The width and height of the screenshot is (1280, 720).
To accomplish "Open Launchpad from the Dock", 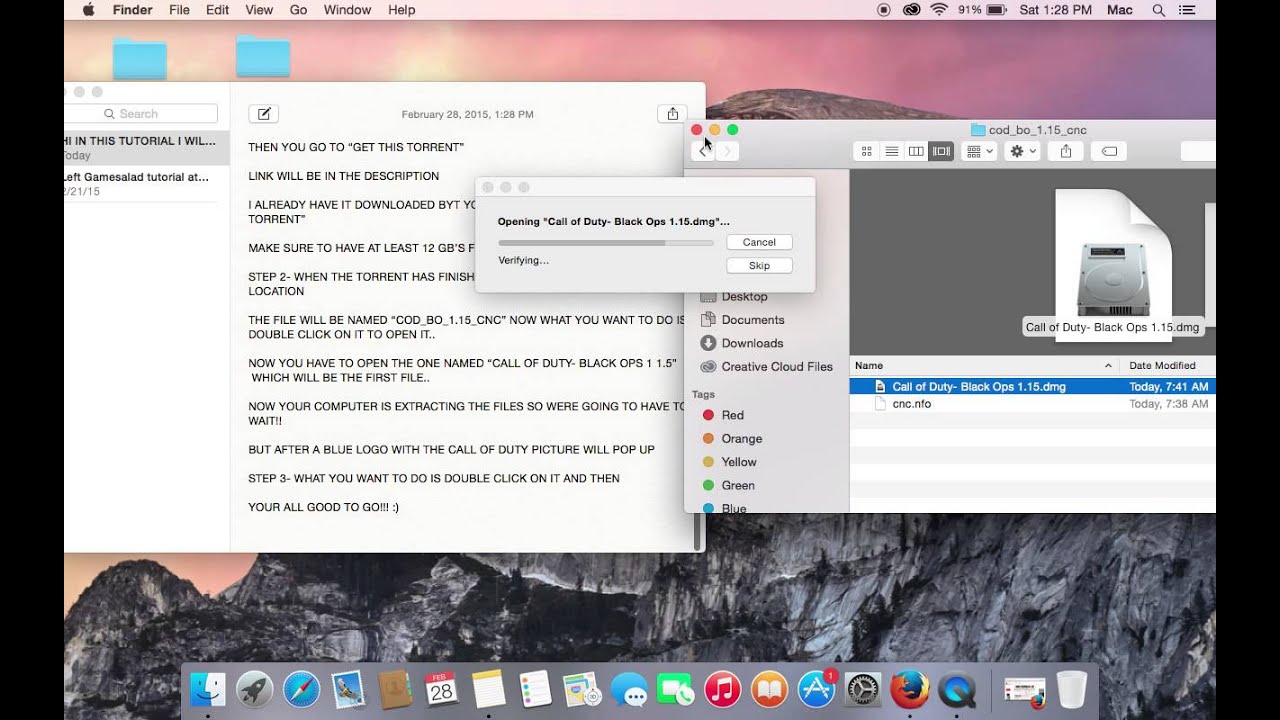I will (x=255, y=689).
